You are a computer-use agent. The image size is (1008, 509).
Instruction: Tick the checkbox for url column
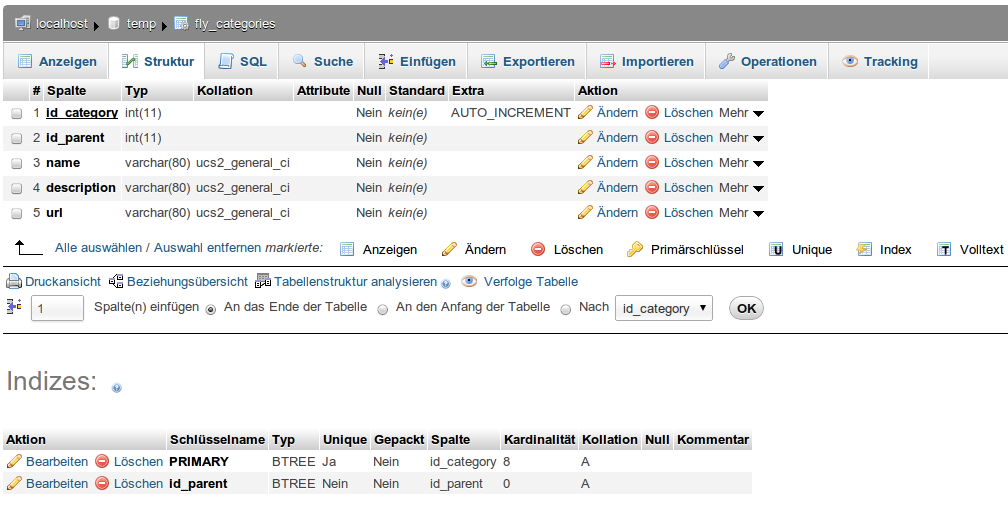click(x=17, y=214)
